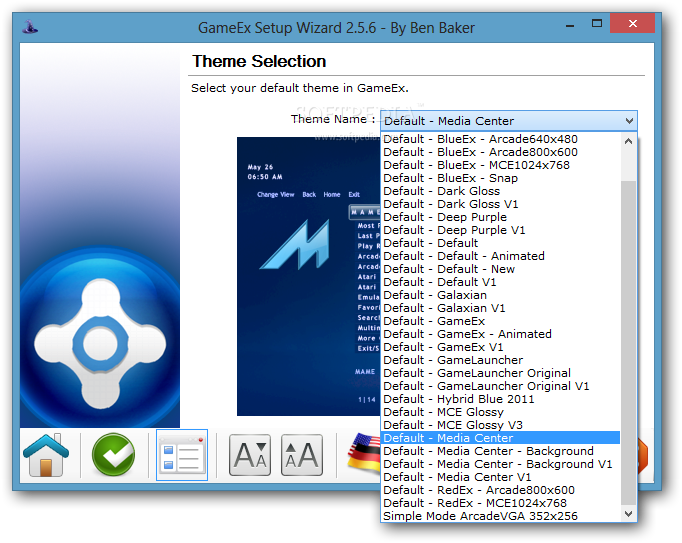Click the wizard hat title bar icon
682x543 pixels.
[30, 27]
